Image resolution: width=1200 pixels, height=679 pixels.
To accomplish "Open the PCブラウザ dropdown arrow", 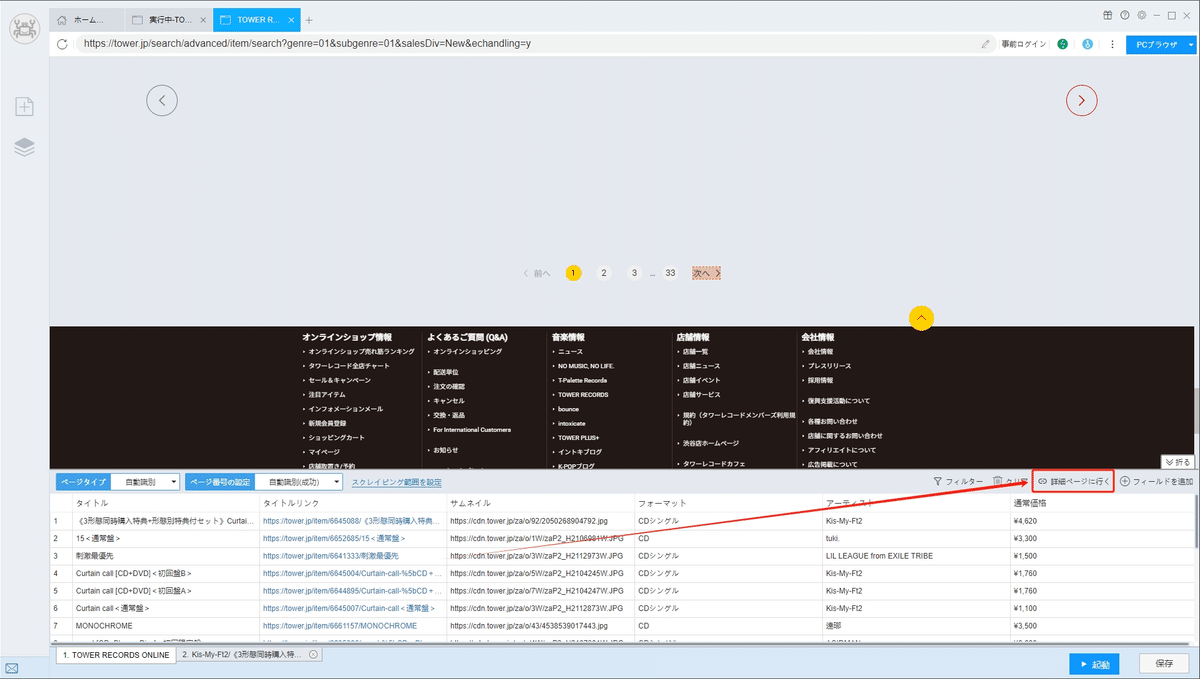I will click(1190, 44).
